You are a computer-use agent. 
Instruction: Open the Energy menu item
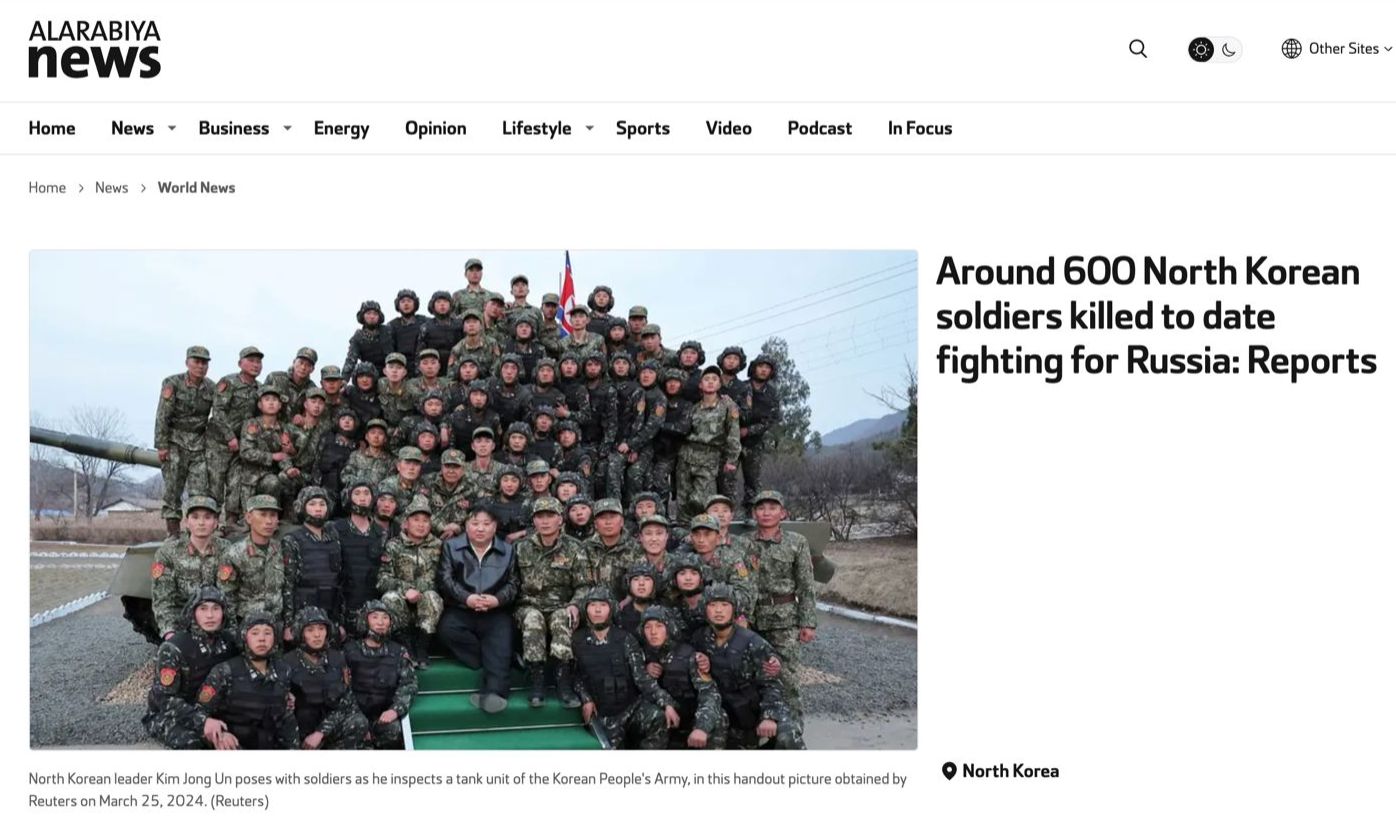point(341,128)
